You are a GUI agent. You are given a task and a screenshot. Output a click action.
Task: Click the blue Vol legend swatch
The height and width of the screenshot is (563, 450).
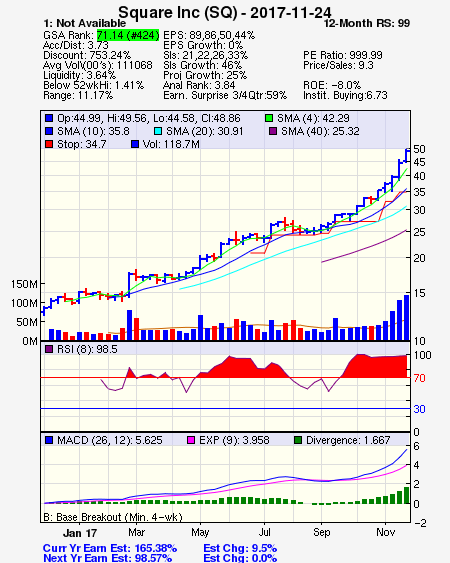coord(135,144)
